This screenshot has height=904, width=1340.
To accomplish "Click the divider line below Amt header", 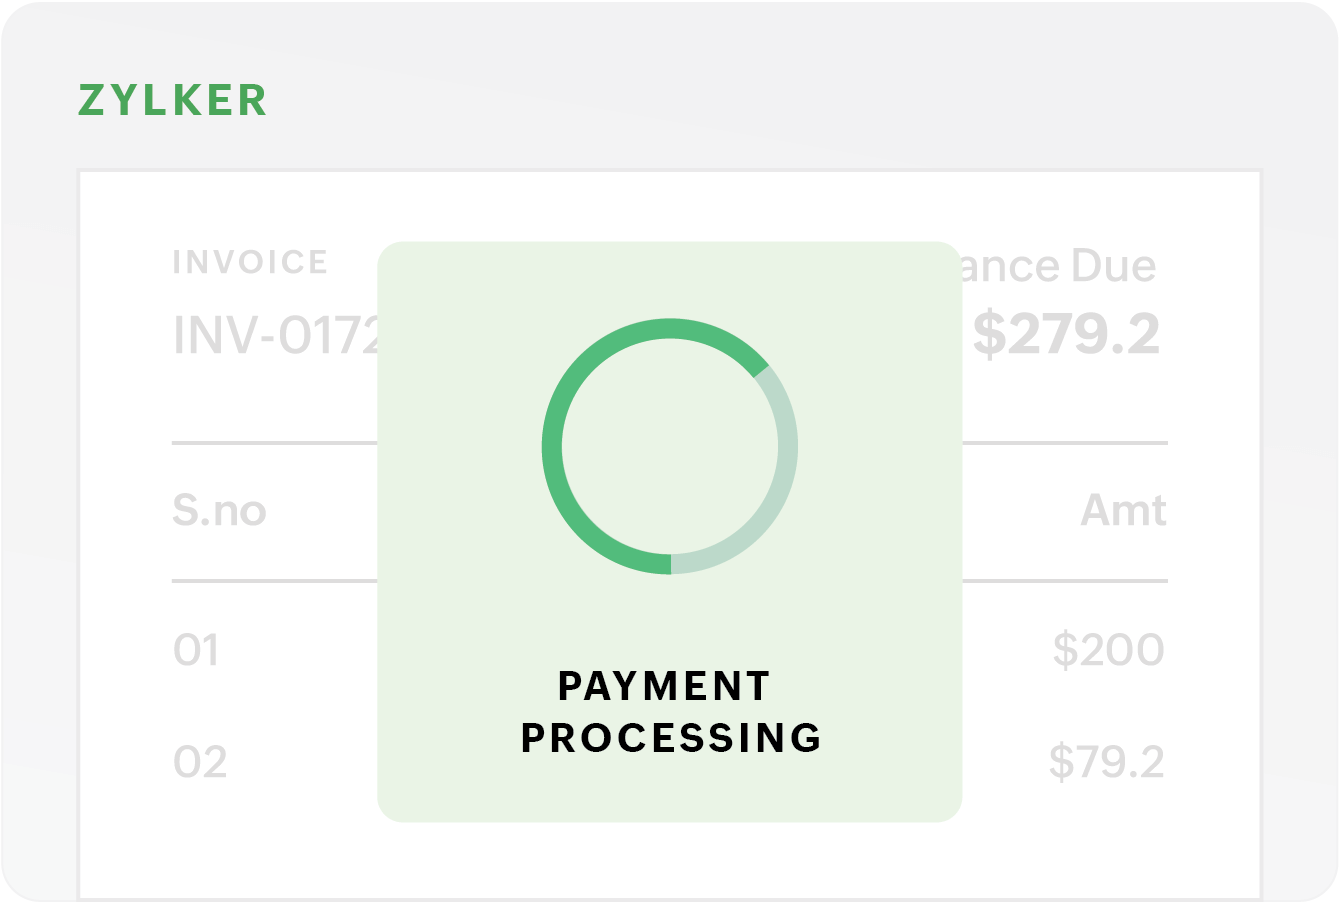I will tap(1065, 581).
